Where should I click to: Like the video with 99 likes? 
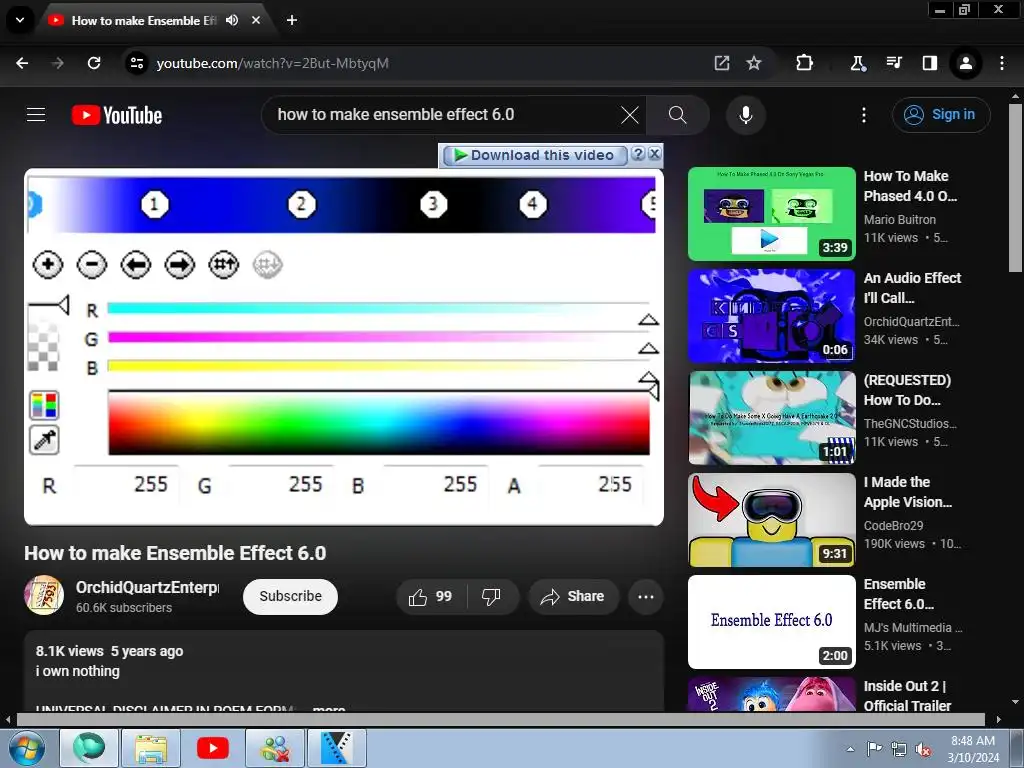(431, 596)
